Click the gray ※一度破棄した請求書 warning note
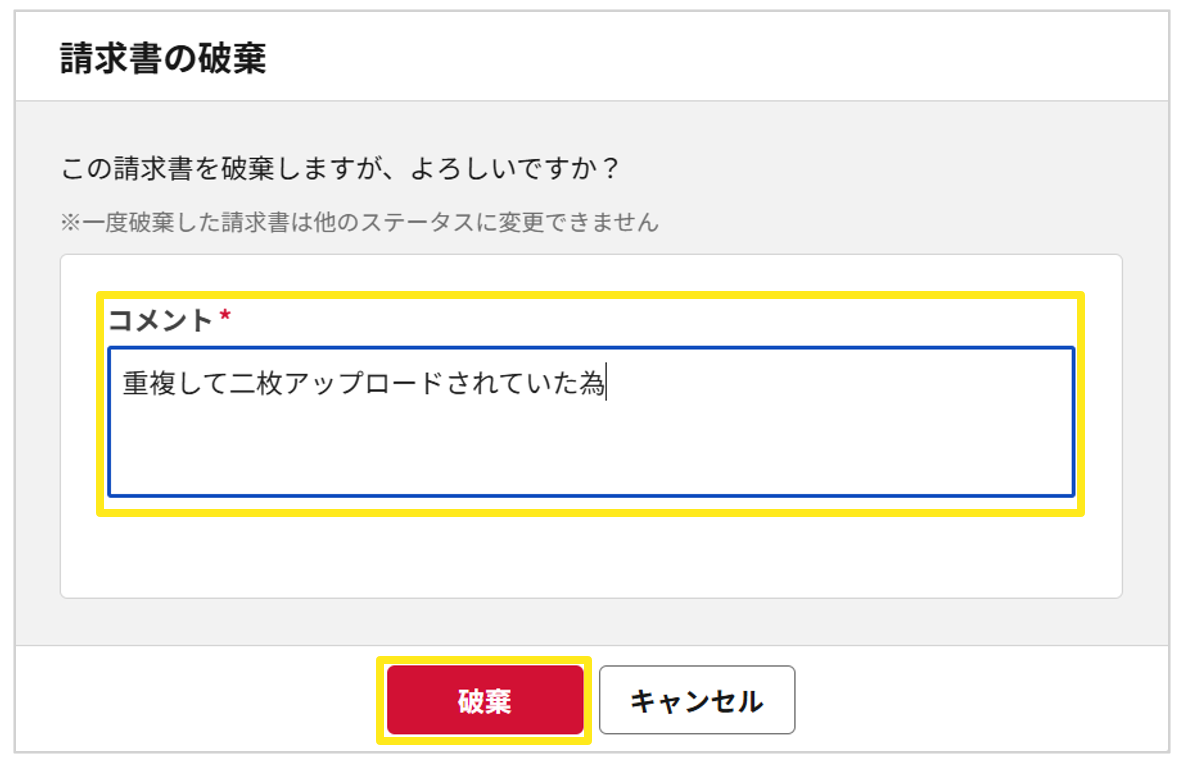The width and height of the screenshot is (1183, 762). point(360,222)
